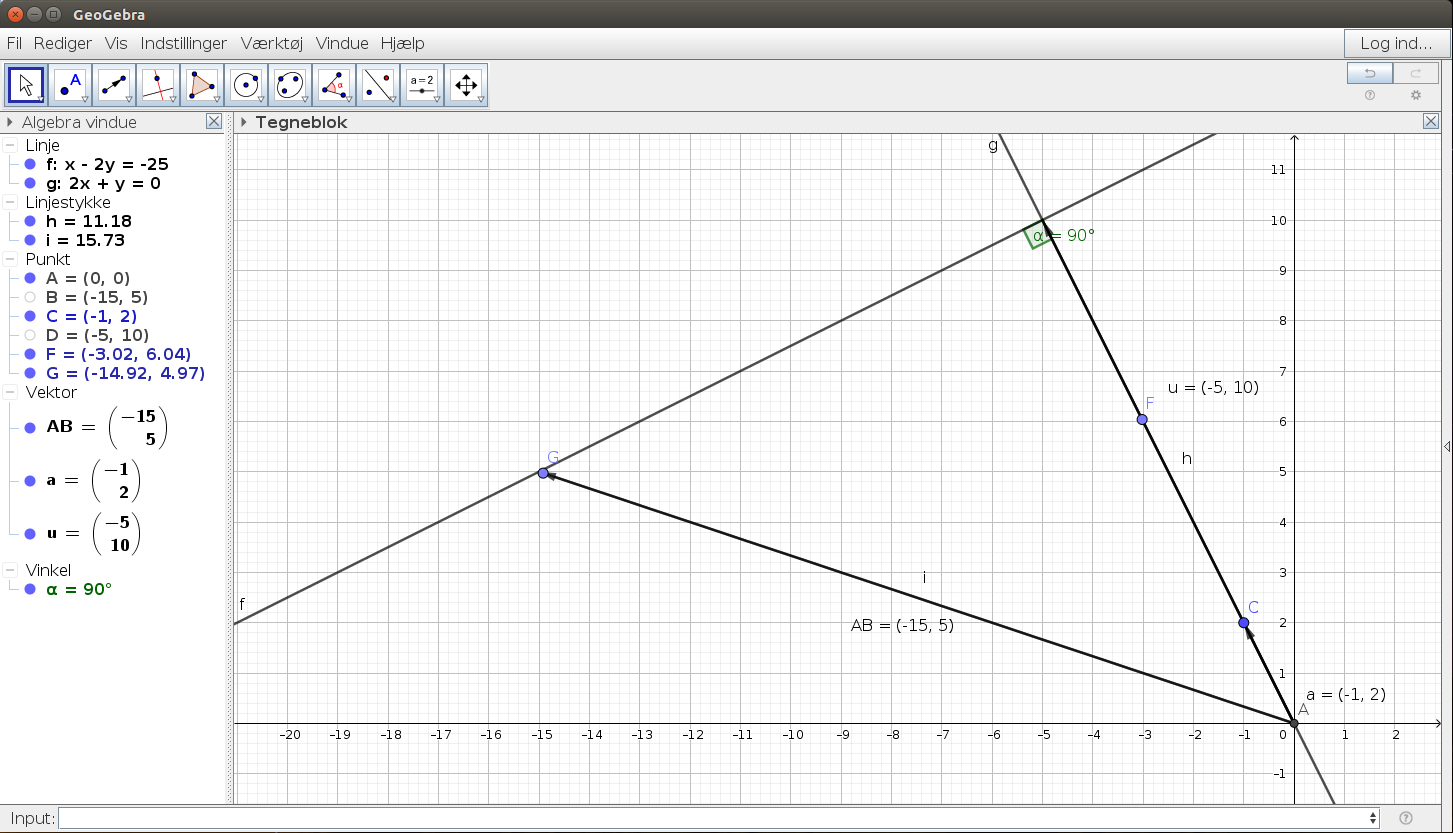The width and height of the screenshot is (1453, 833).
Task: Select point G on the graph
Action: pyautogui.click(x=543, y=473)
